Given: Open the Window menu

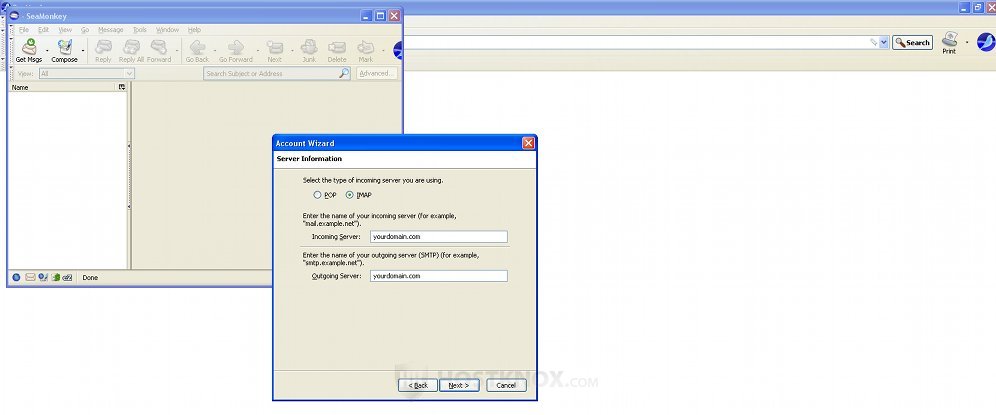Looking at the screenshot, I should click(x=167, y=30).
